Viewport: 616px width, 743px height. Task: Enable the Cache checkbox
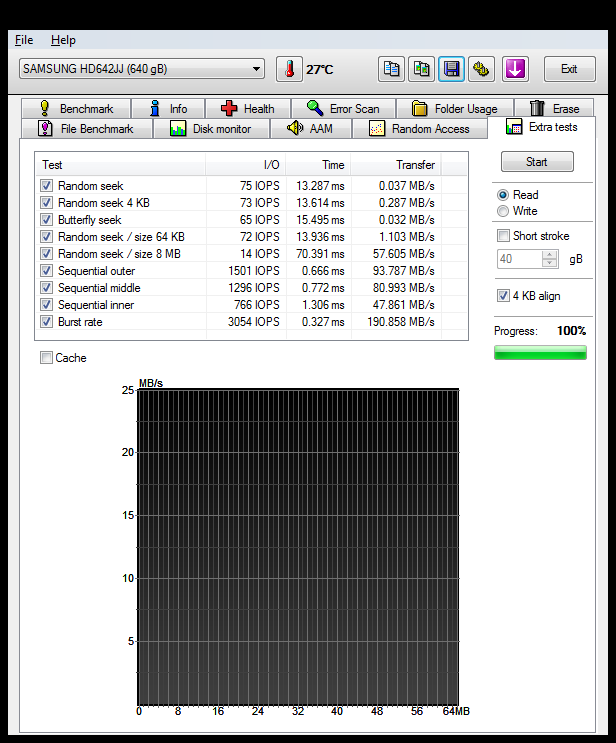(x=46, y=357)
